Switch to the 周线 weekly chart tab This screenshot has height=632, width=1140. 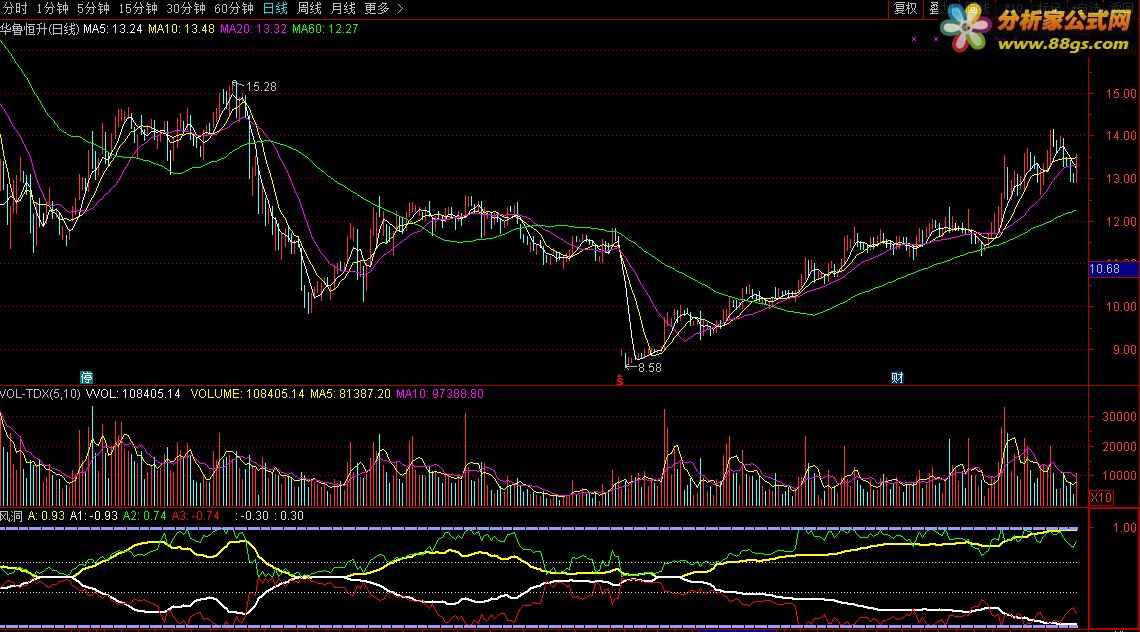point(309,9)
